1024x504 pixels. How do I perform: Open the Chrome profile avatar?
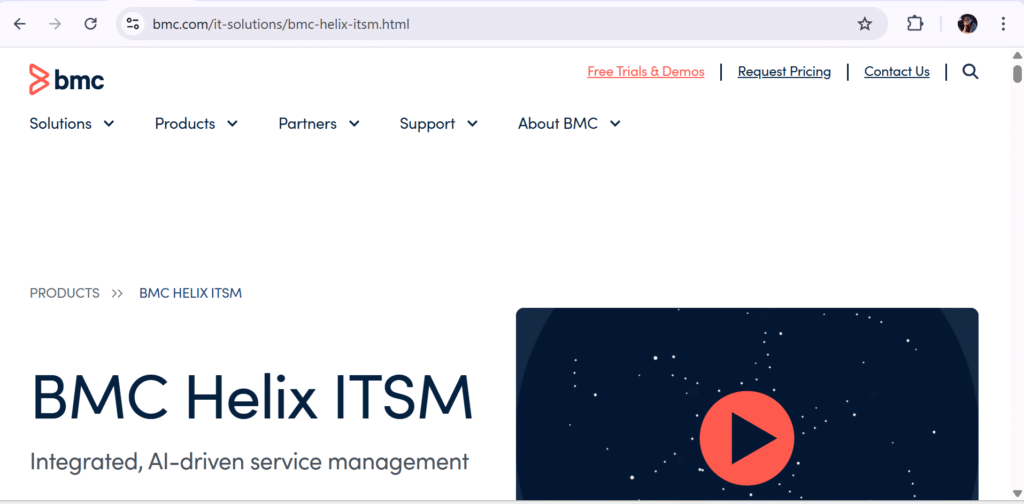pos(967,24)
